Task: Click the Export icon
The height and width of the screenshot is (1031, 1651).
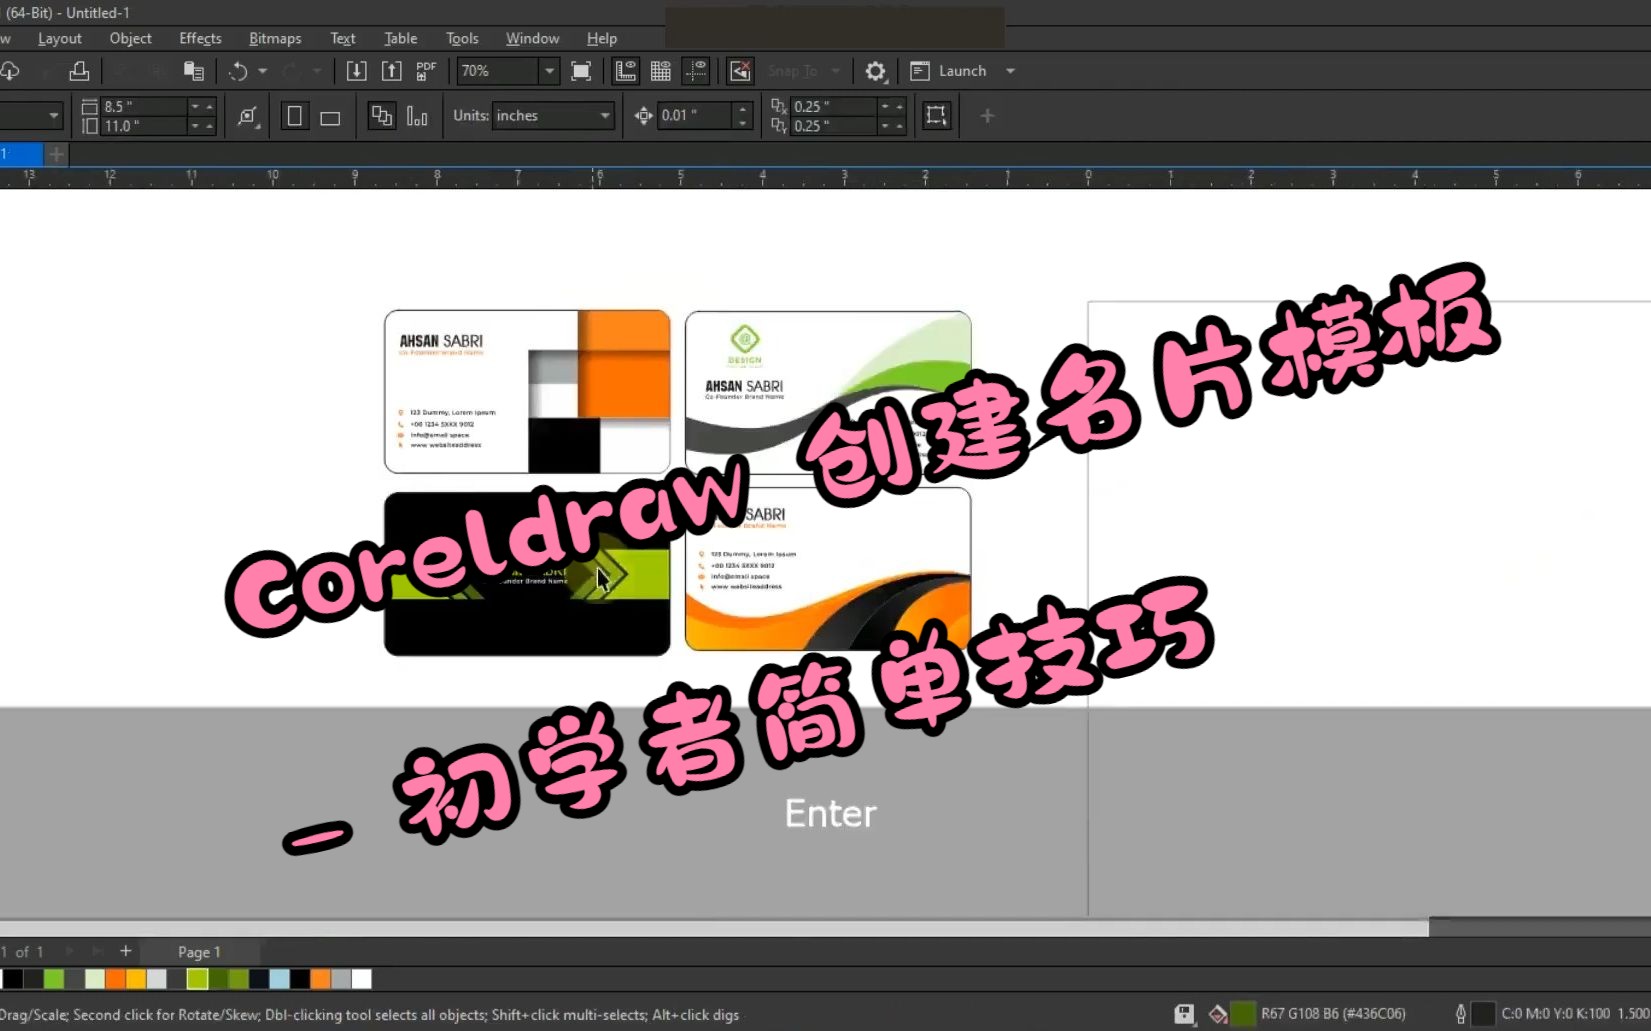Action: click(x=391, y=71)
